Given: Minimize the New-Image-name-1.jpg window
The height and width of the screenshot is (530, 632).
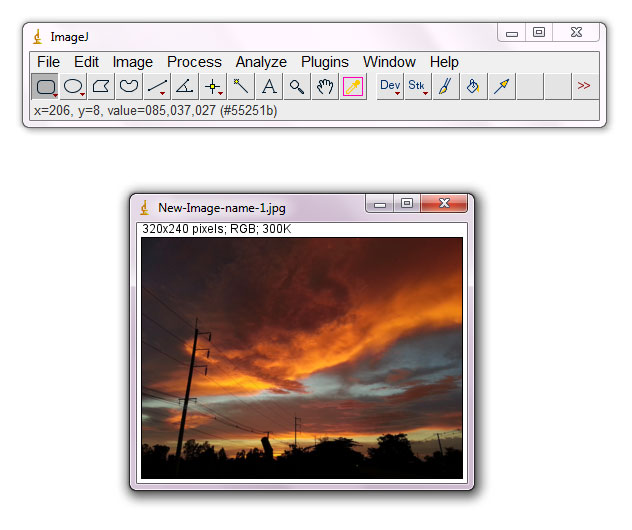Looking at the screenshot, I should click(x=380, y=204).
